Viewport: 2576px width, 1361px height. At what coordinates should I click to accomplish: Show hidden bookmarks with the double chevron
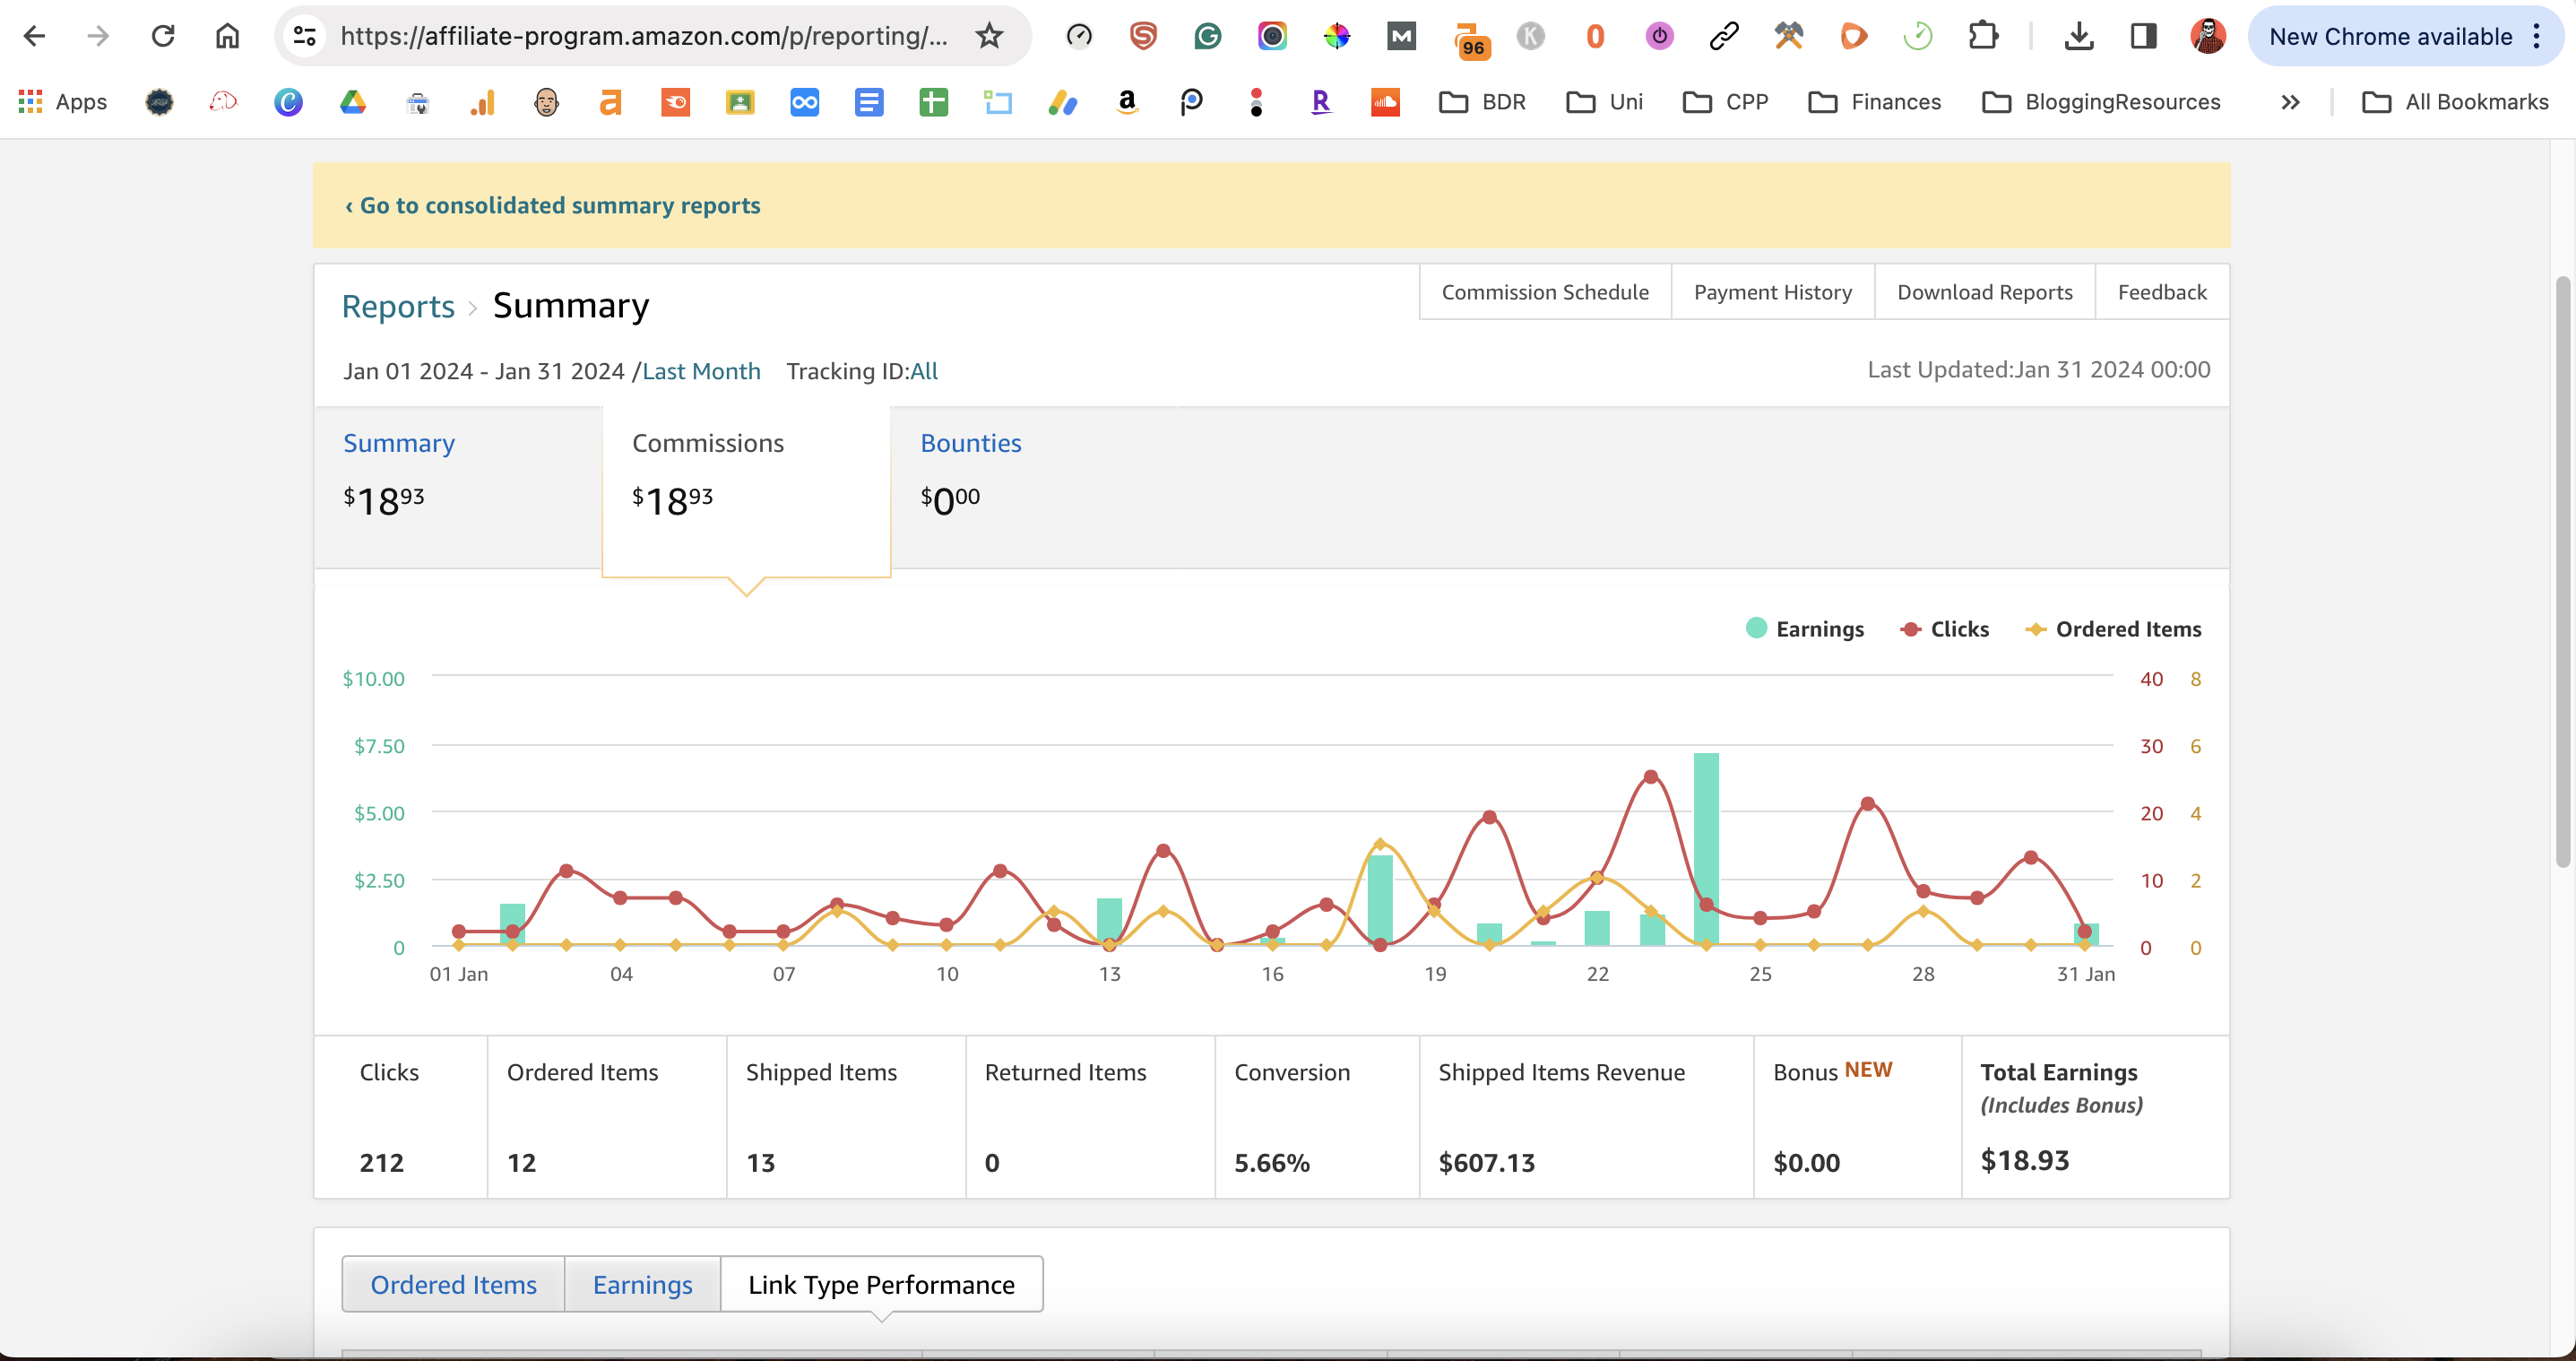click(2290, 102)
